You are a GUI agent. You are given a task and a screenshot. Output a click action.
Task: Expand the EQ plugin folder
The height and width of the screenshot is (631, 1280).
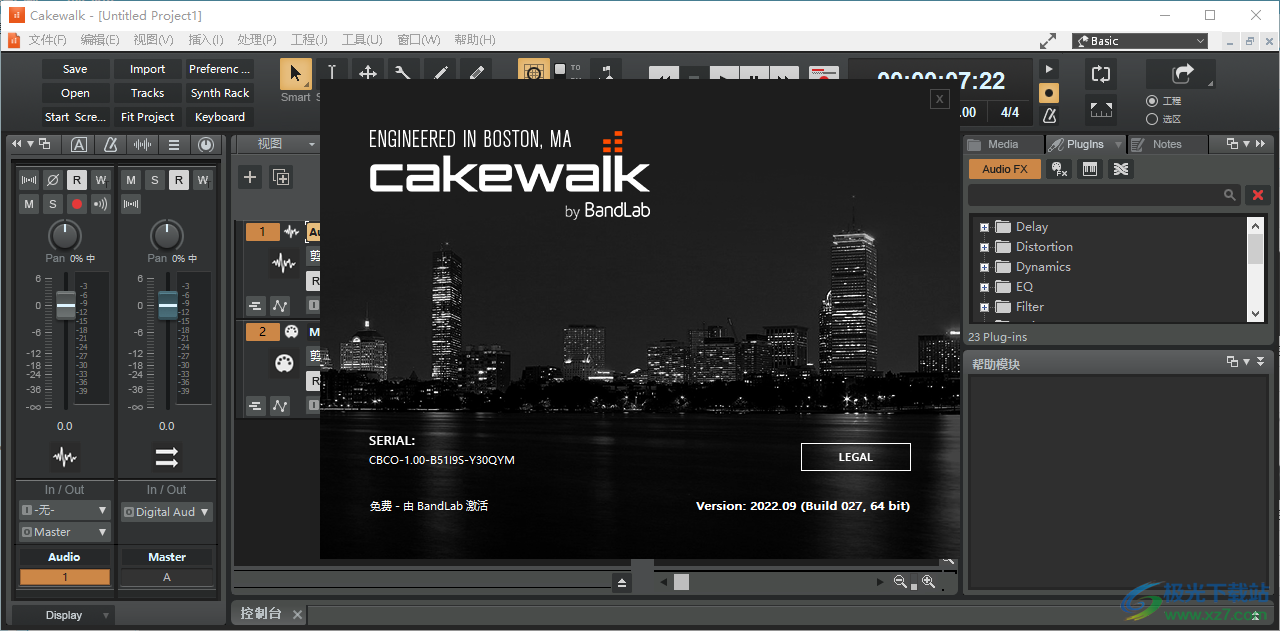[984, 287]
